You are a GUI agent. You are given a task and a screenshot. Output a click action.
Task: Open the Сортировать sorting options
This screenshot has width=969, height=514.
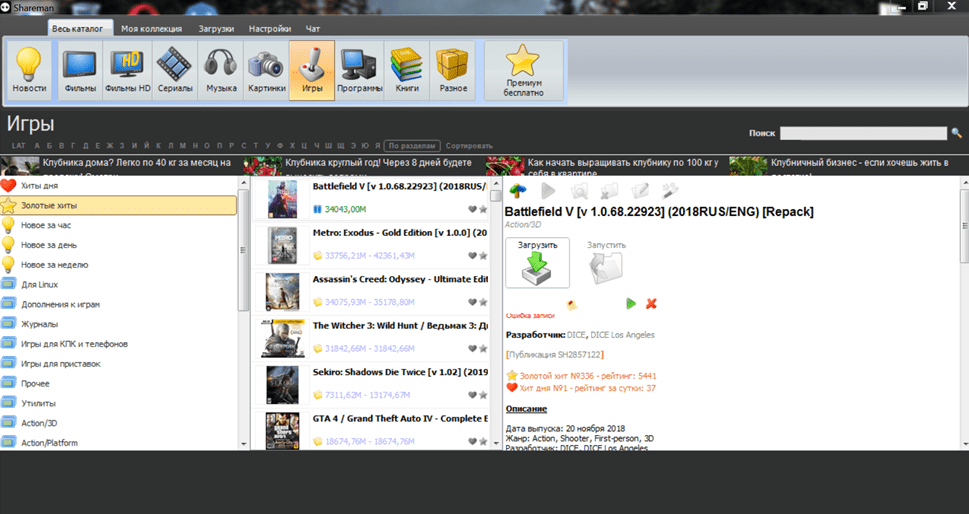(x=469, y=145)
